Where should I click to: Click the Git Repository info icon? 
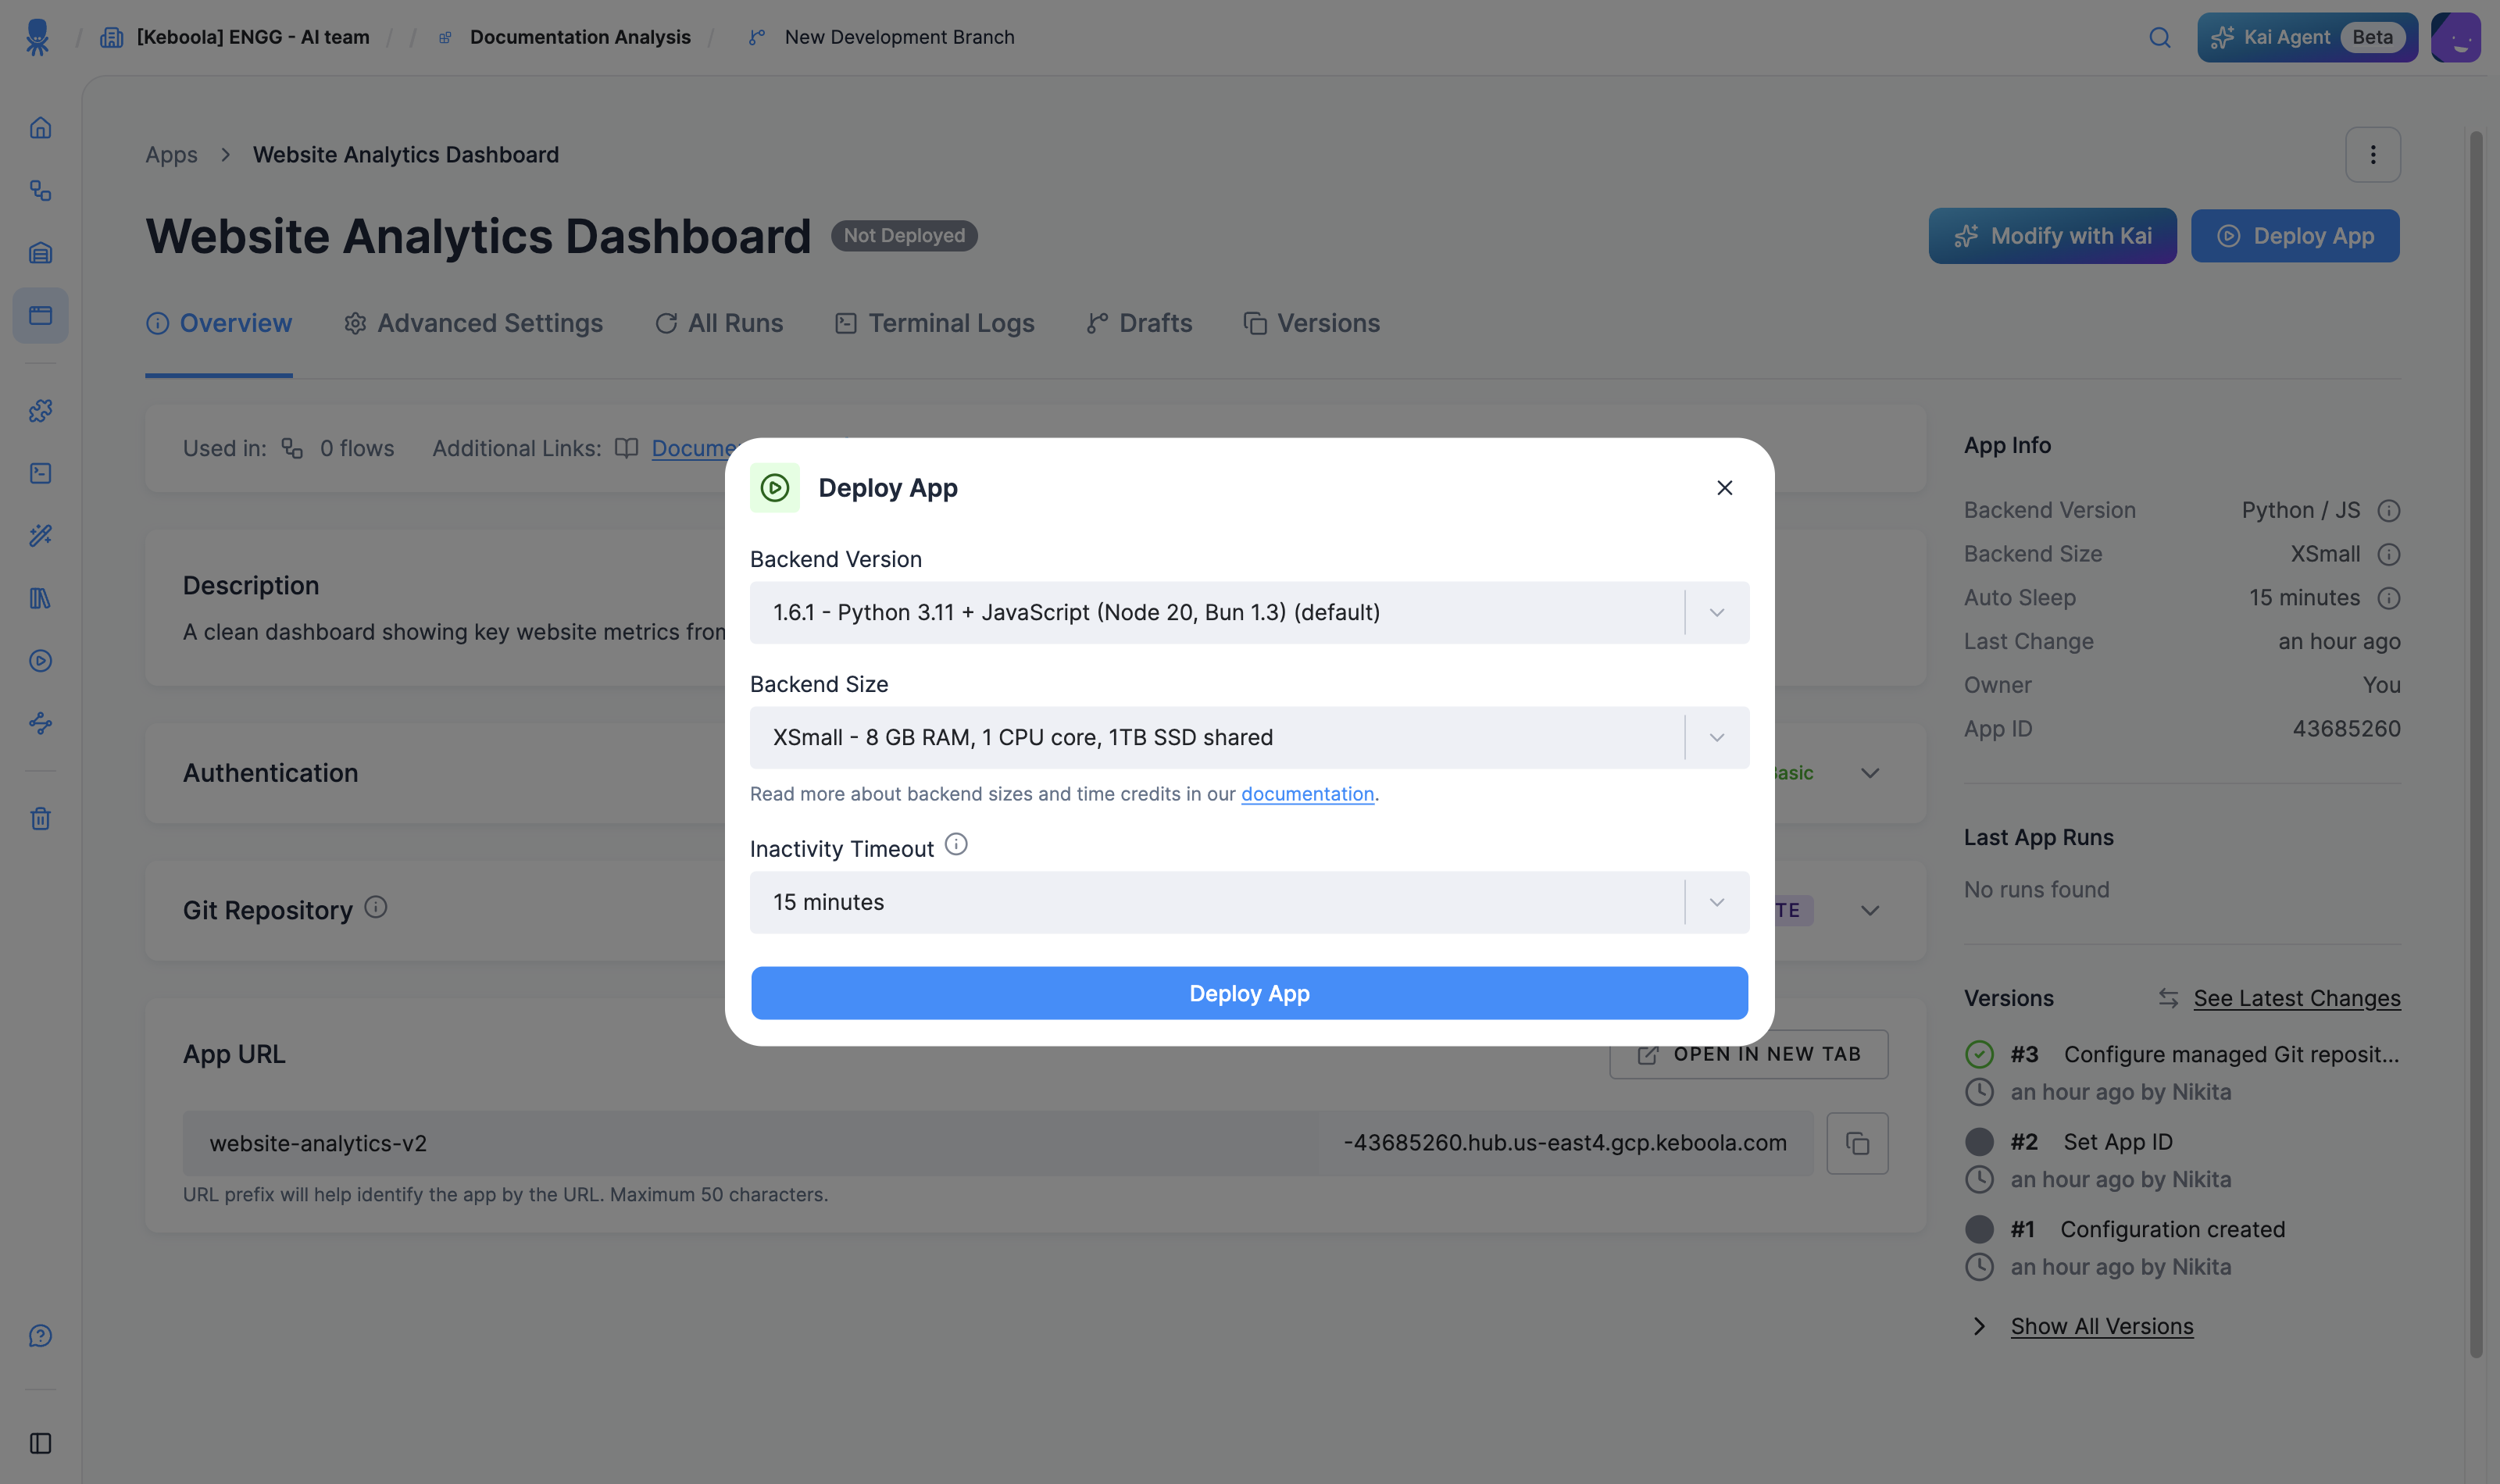[x=375, y=907]
